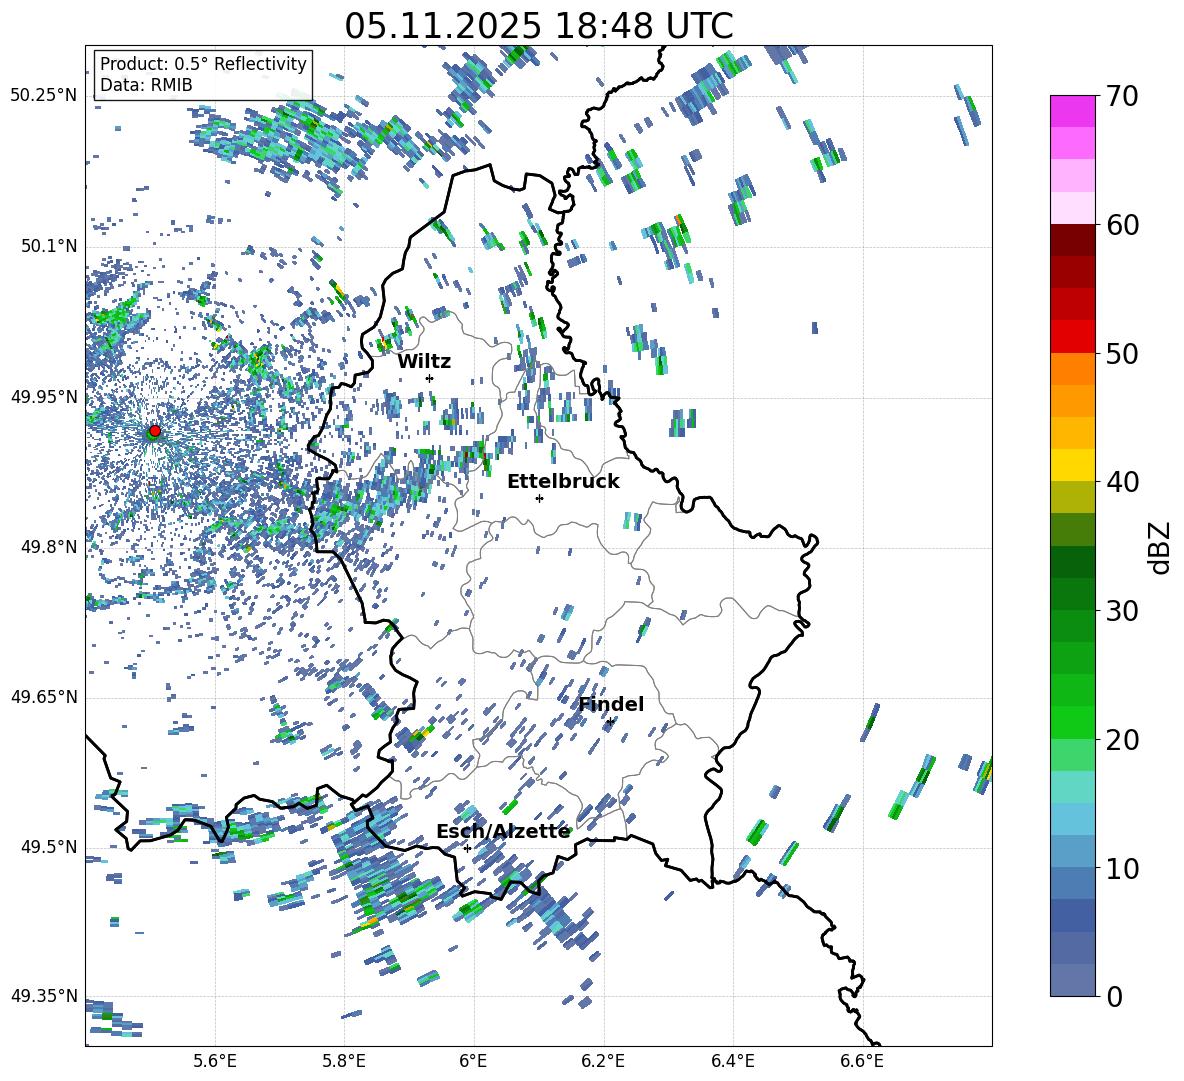
Task: Select the Esch/Alzette city label
Action: [503, 832]
